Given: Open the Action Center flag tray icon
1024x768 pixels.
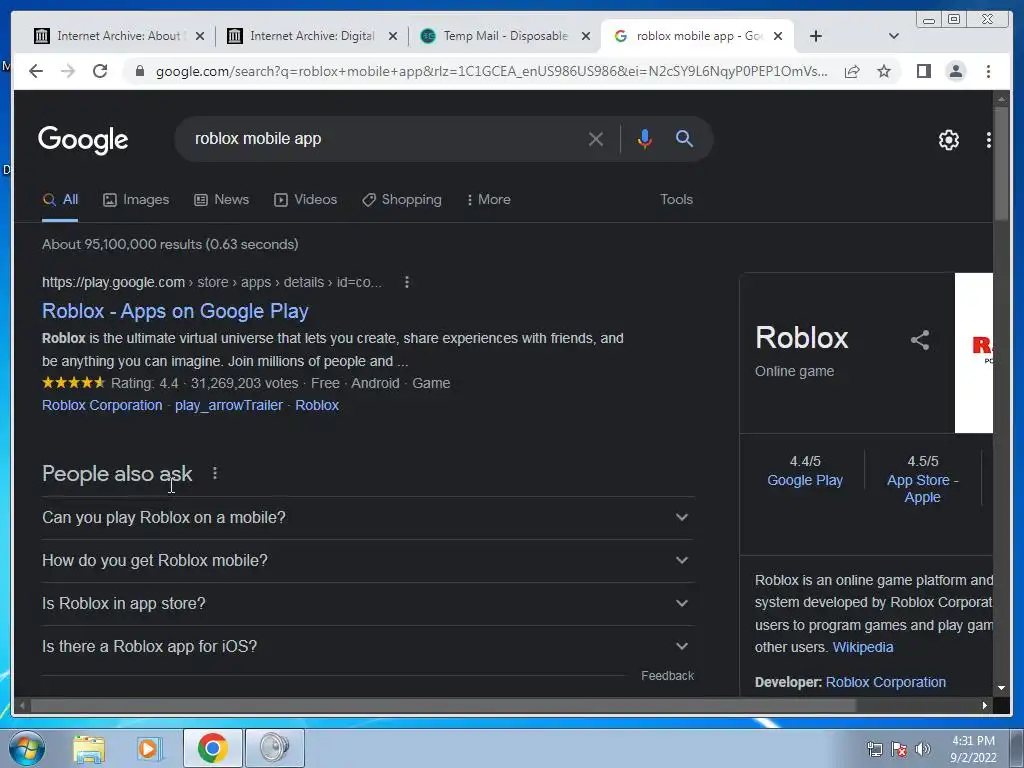Looking at the screenshot, I should [x=899, y=749].
